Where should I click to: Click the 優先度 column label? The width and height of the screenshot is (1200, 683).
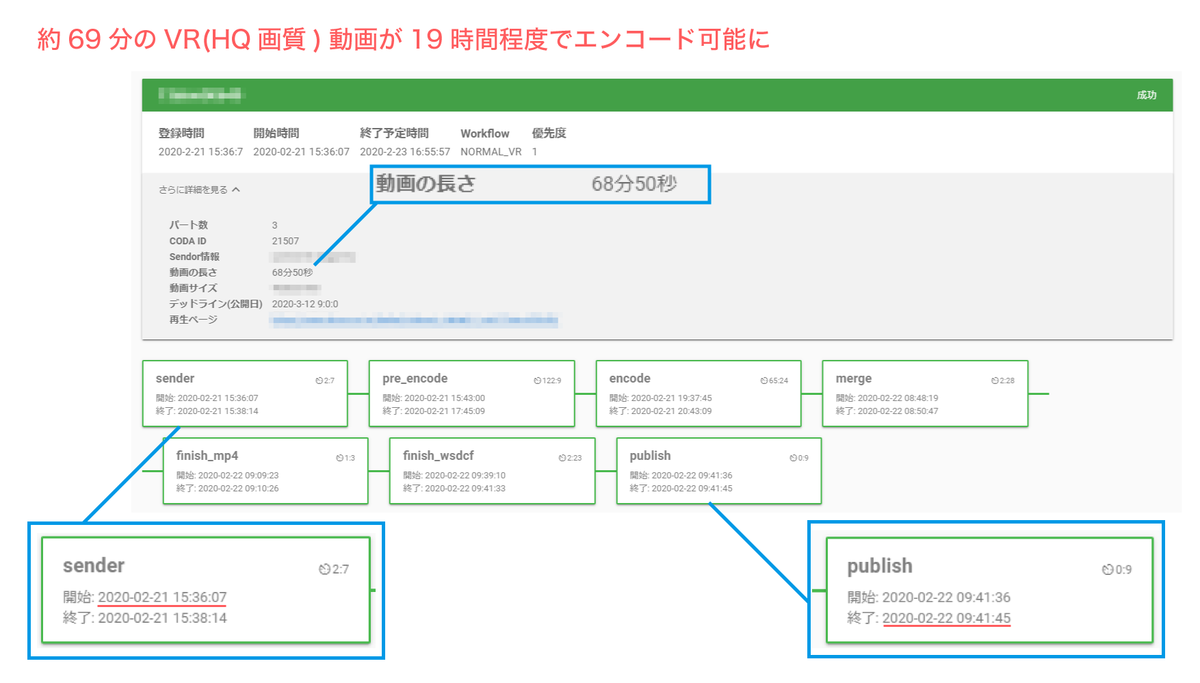(549, 133)
